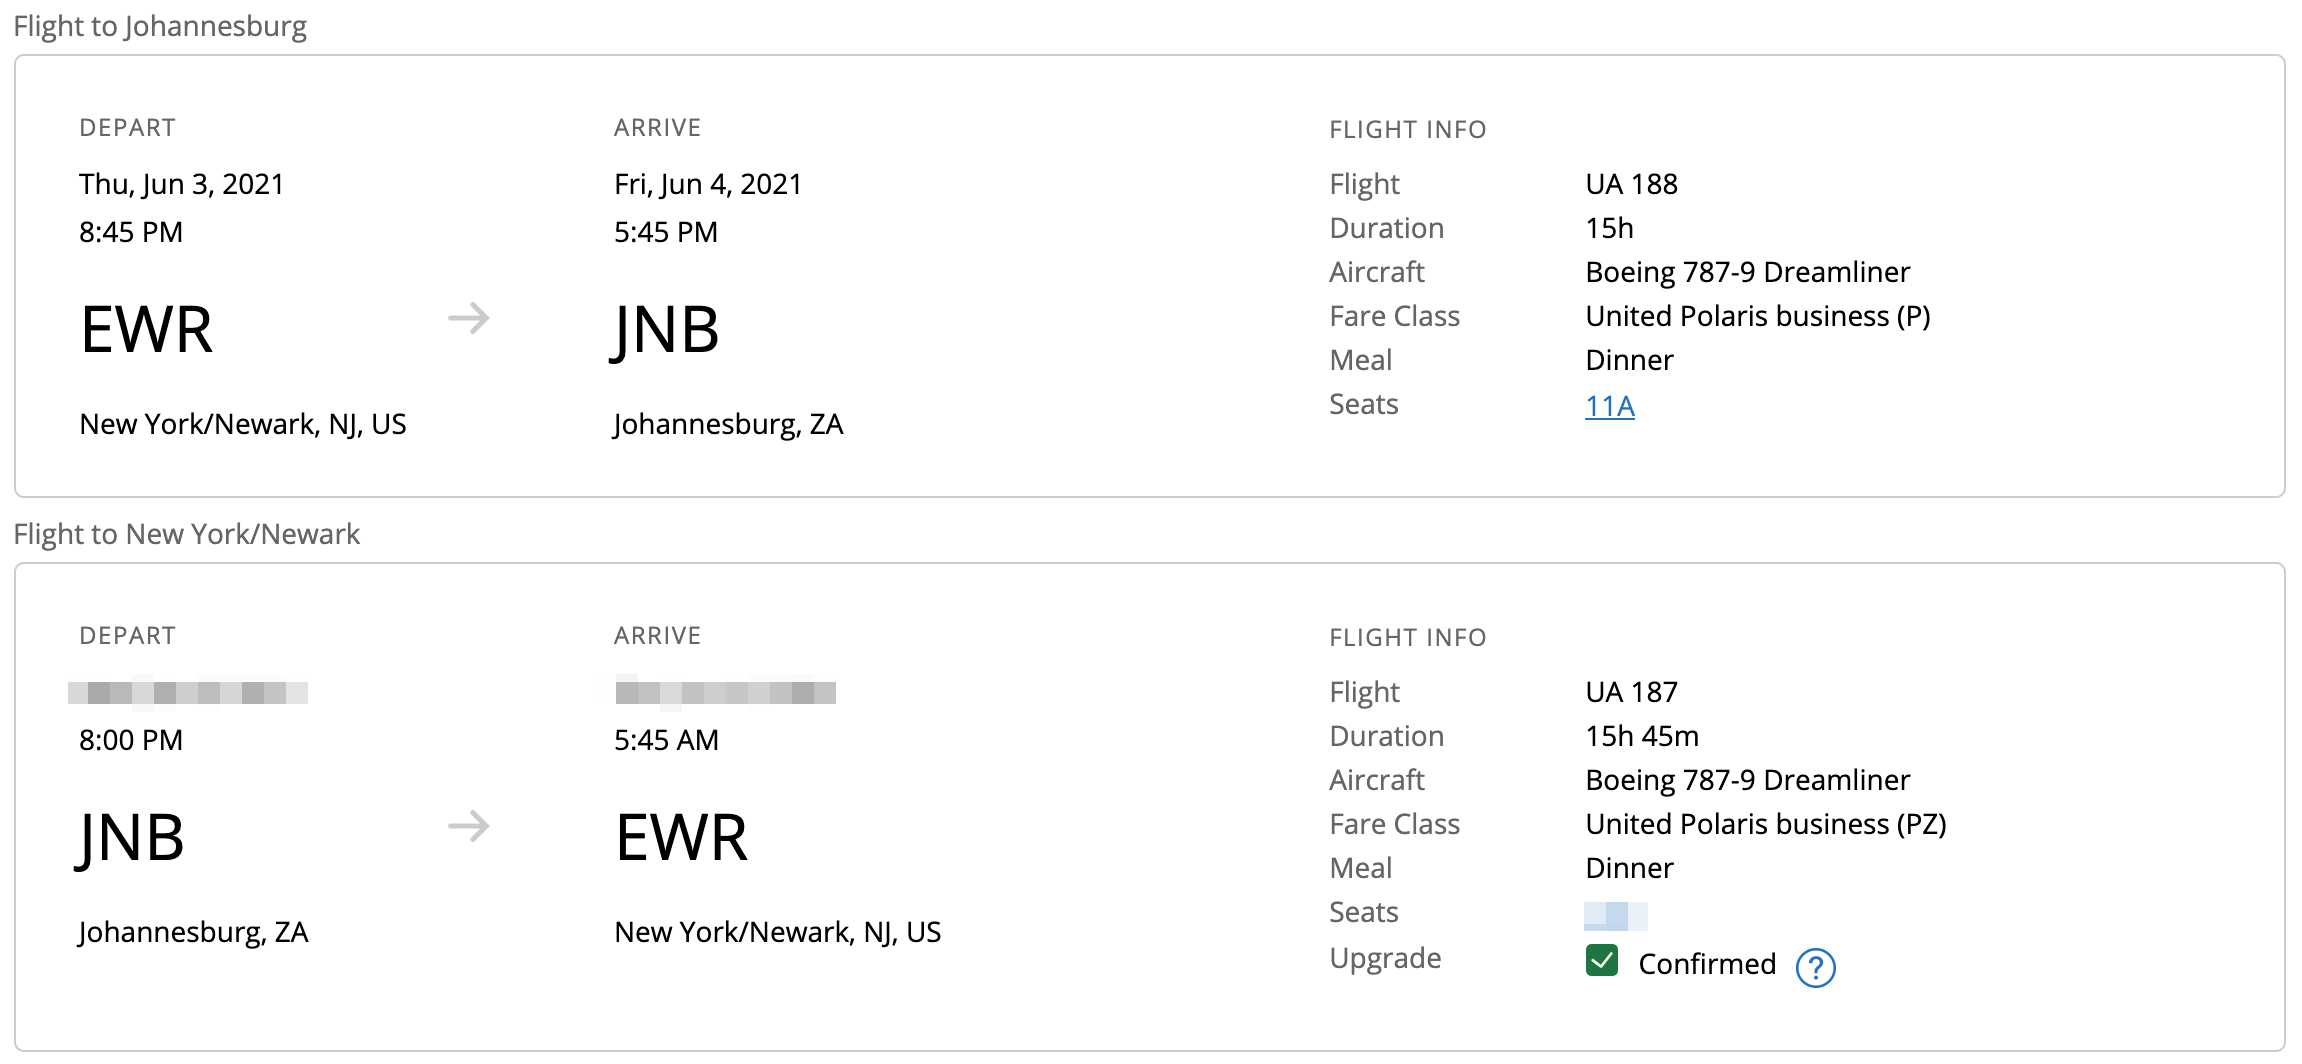Click the 15h 45m duration value
The width and height of the screenshot is (2302, 1064).
tap(1641, 736)
